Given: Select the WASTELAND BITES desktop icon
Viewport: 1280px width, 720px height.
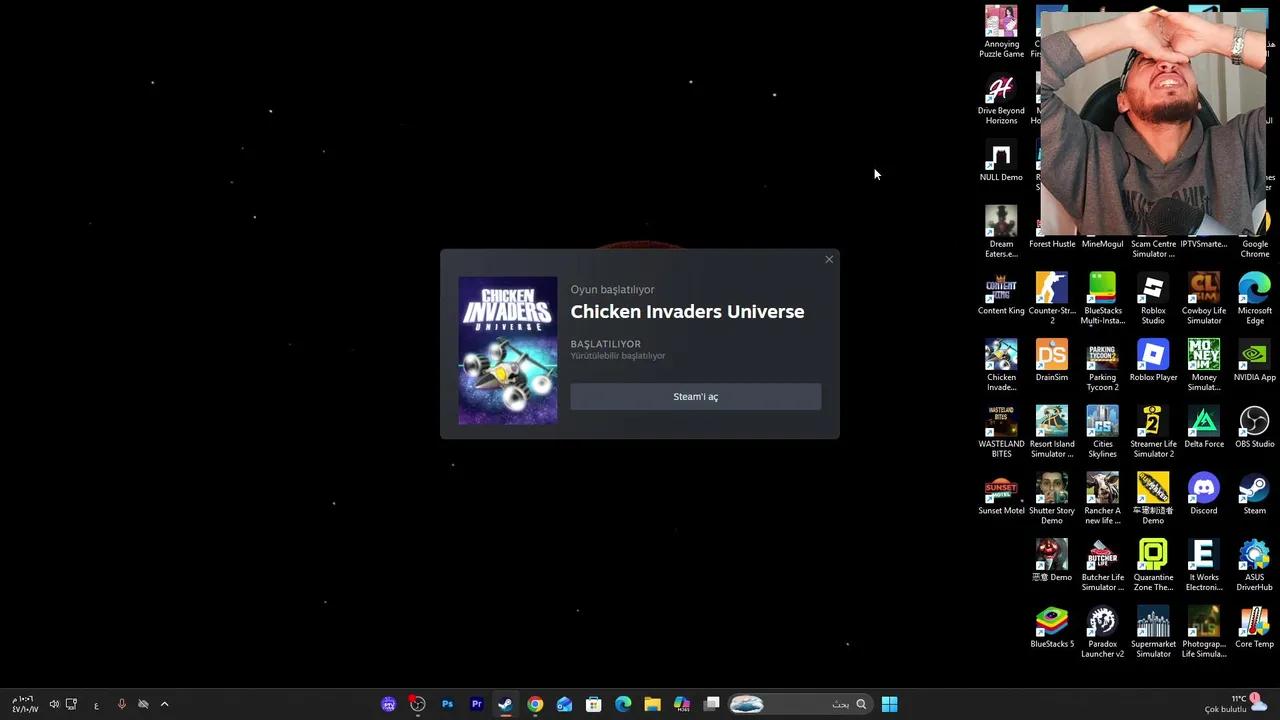Looking at the screenshot, I should click(x=1001, y=432).
